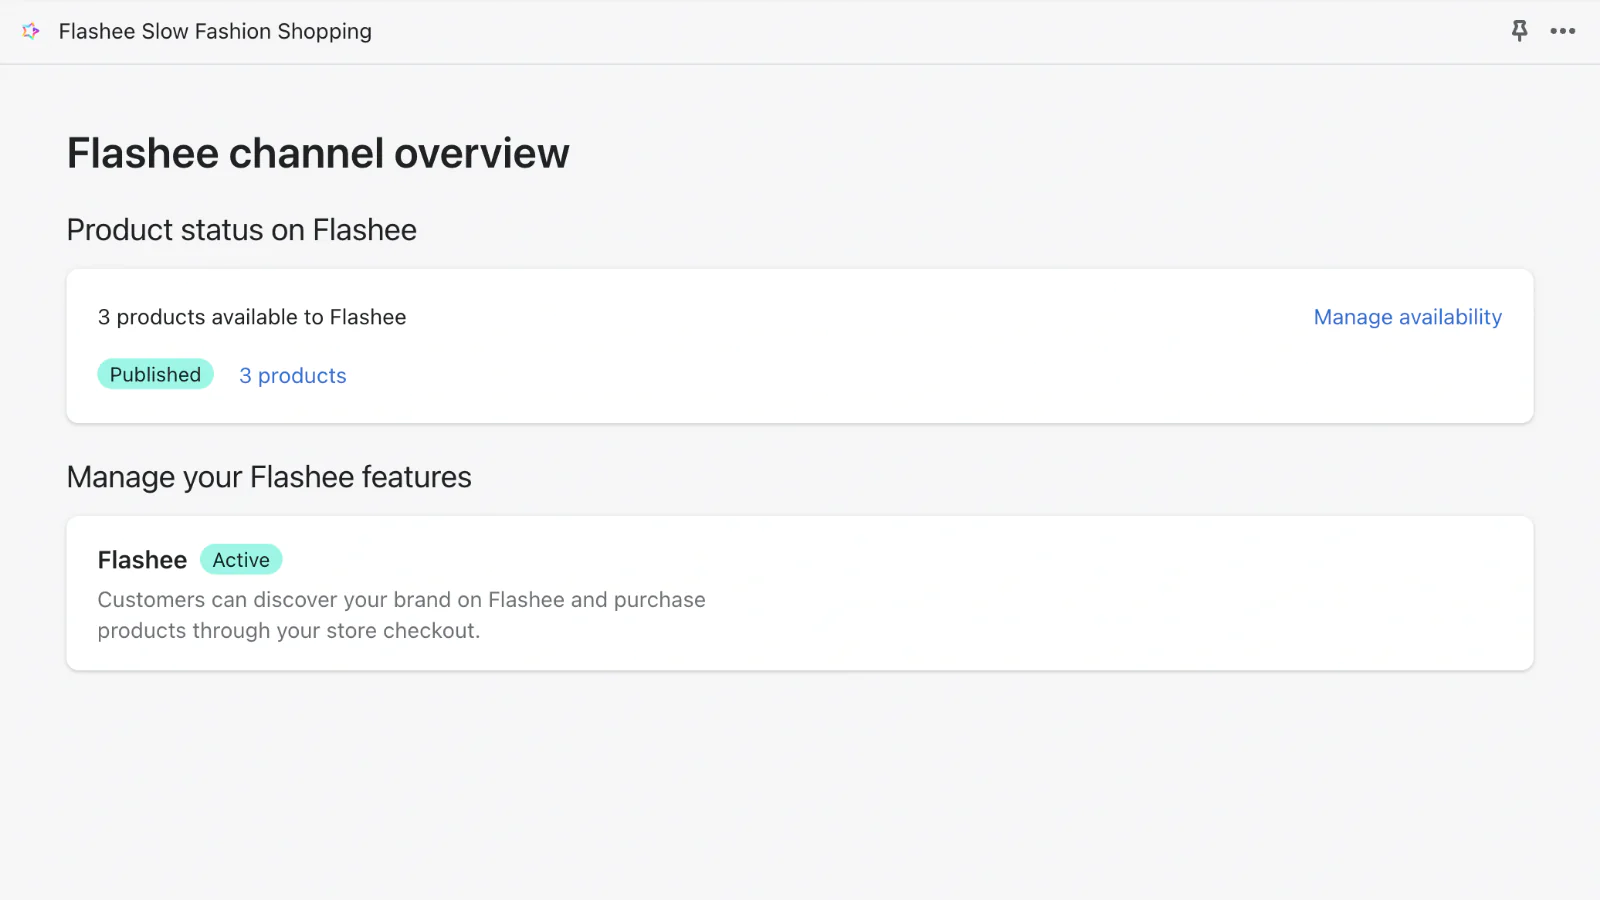The image size is (1600, 900).
Task: Click the Published status badge
Action: (x=155, y=374)
